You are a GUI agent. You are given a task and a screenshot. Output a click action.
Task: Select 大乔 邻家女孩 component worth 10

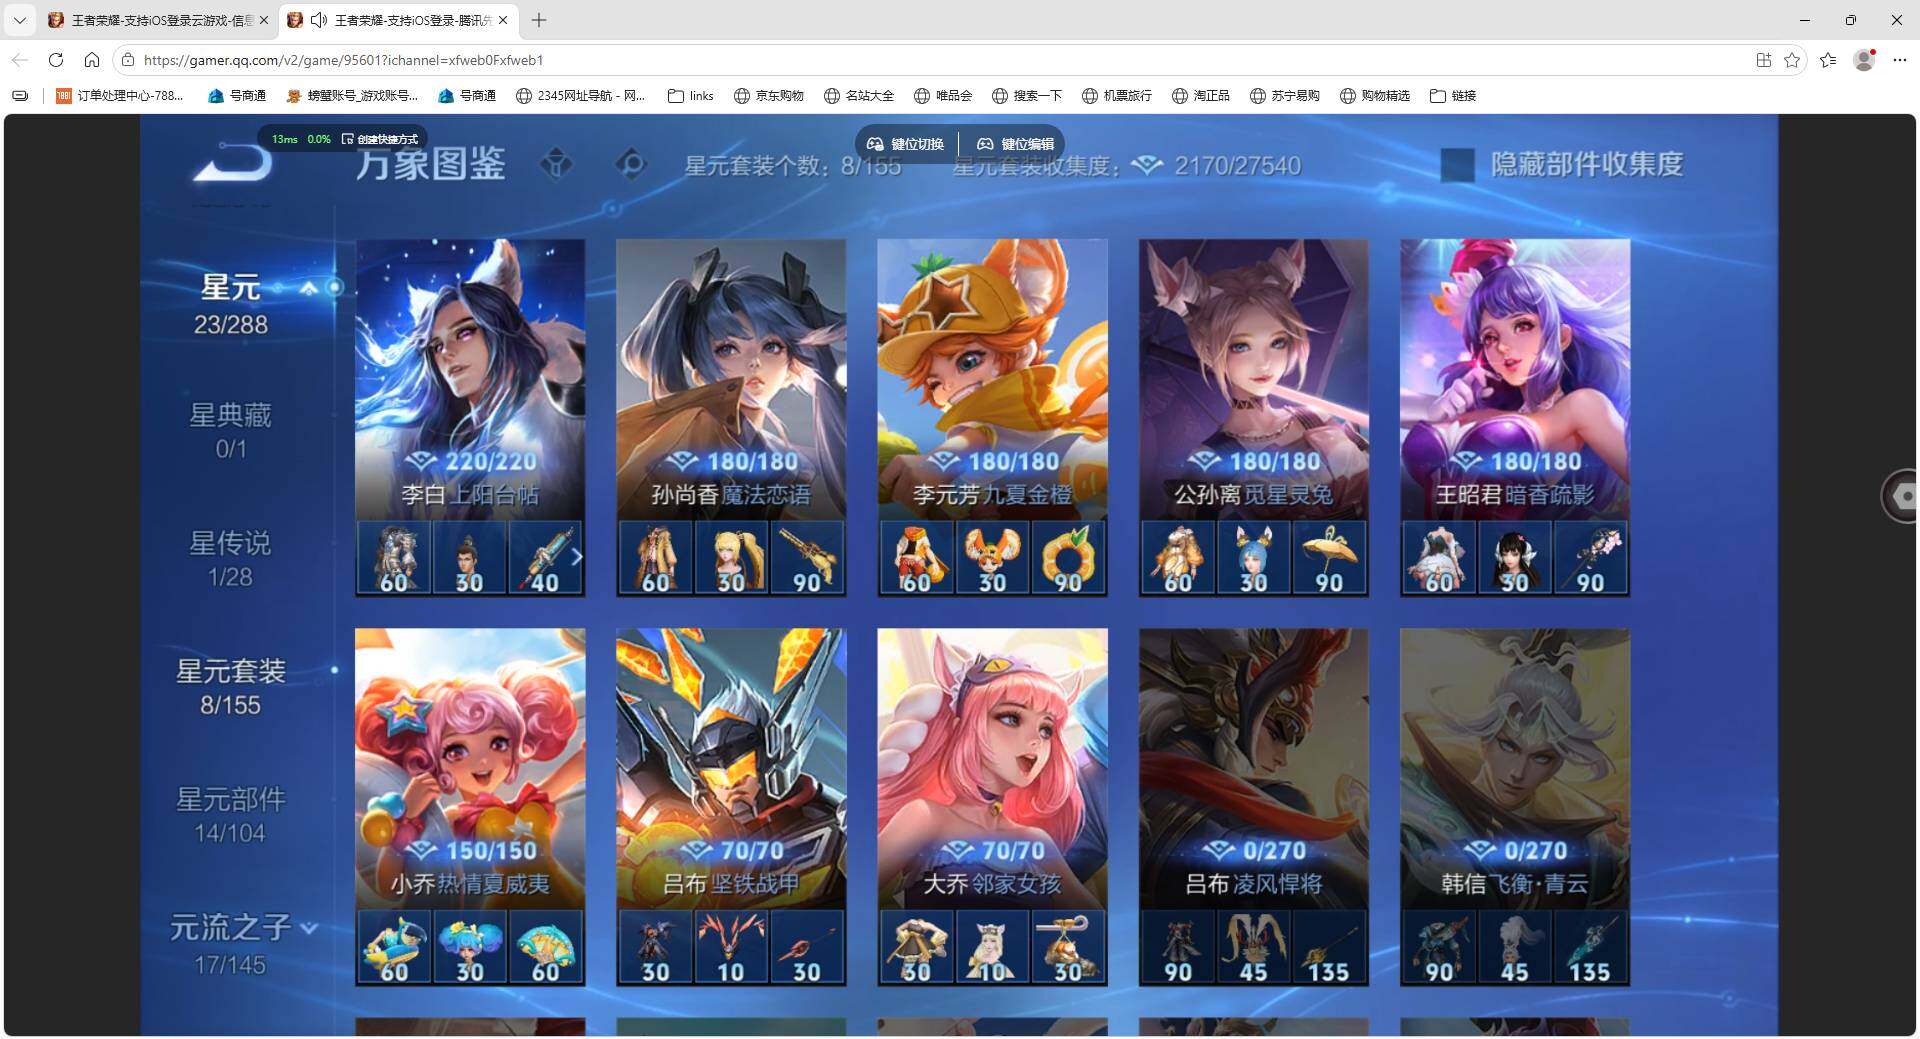point(992,947)
